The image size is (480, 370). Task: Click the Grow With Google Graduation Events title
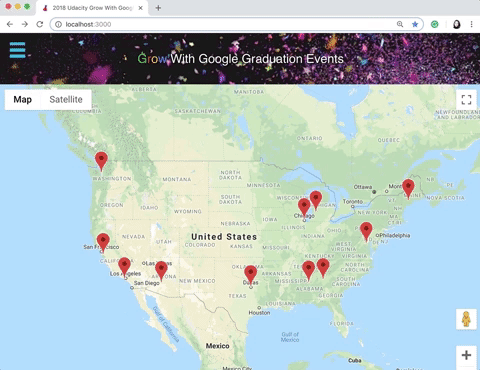(x=240, y=59)
